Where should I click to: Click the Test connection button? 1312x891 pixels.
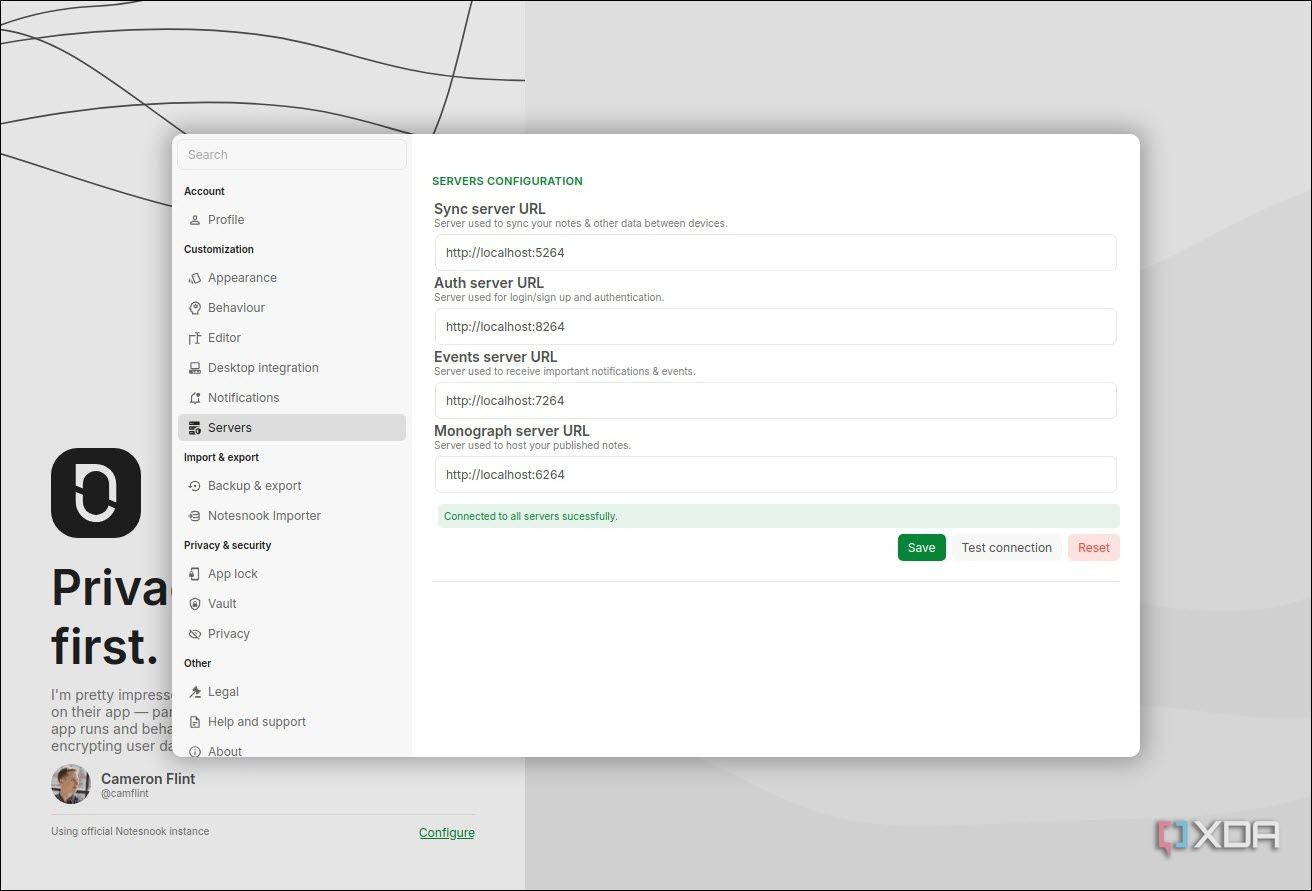[1006, 547]
